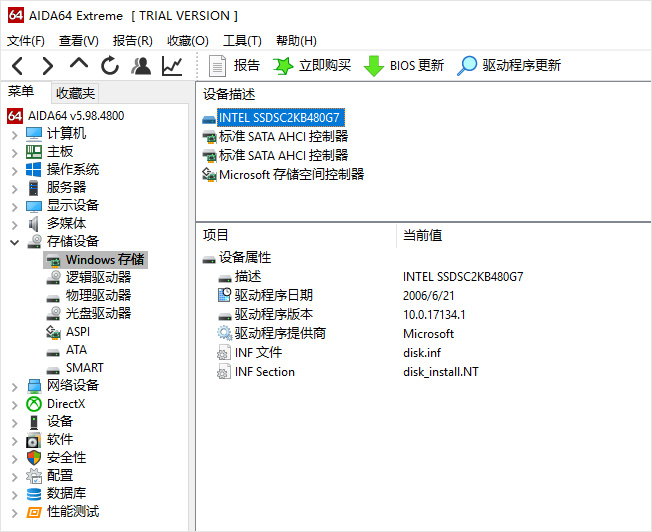The image size is (652, 532).
Task: Expand the 计算机 tree node
Action: tap(15, 135)
